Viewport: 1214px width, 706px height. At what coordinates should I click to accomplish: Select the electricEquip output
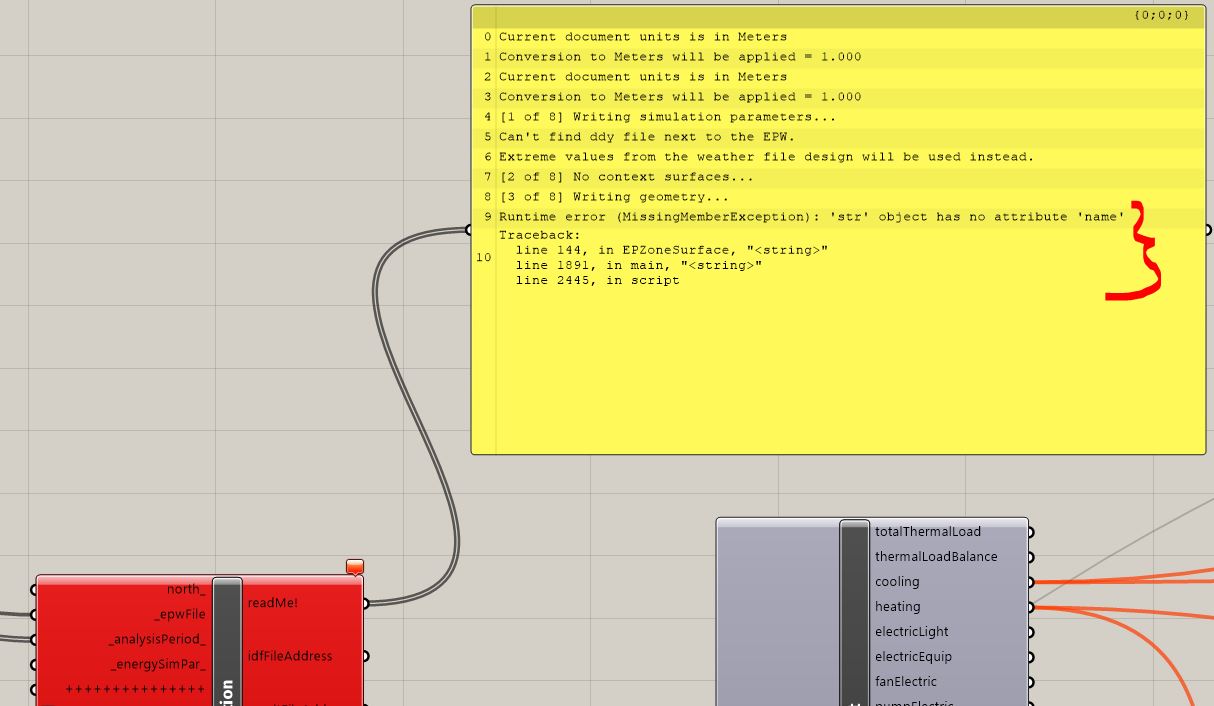[913, 656]
